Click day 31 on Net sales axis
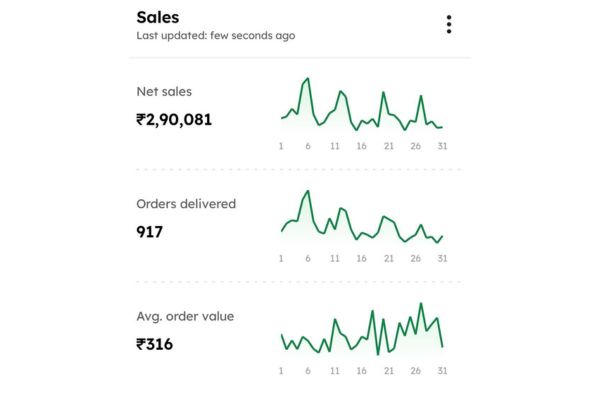This screenshot has height=400, width=600. coord(441,146)
